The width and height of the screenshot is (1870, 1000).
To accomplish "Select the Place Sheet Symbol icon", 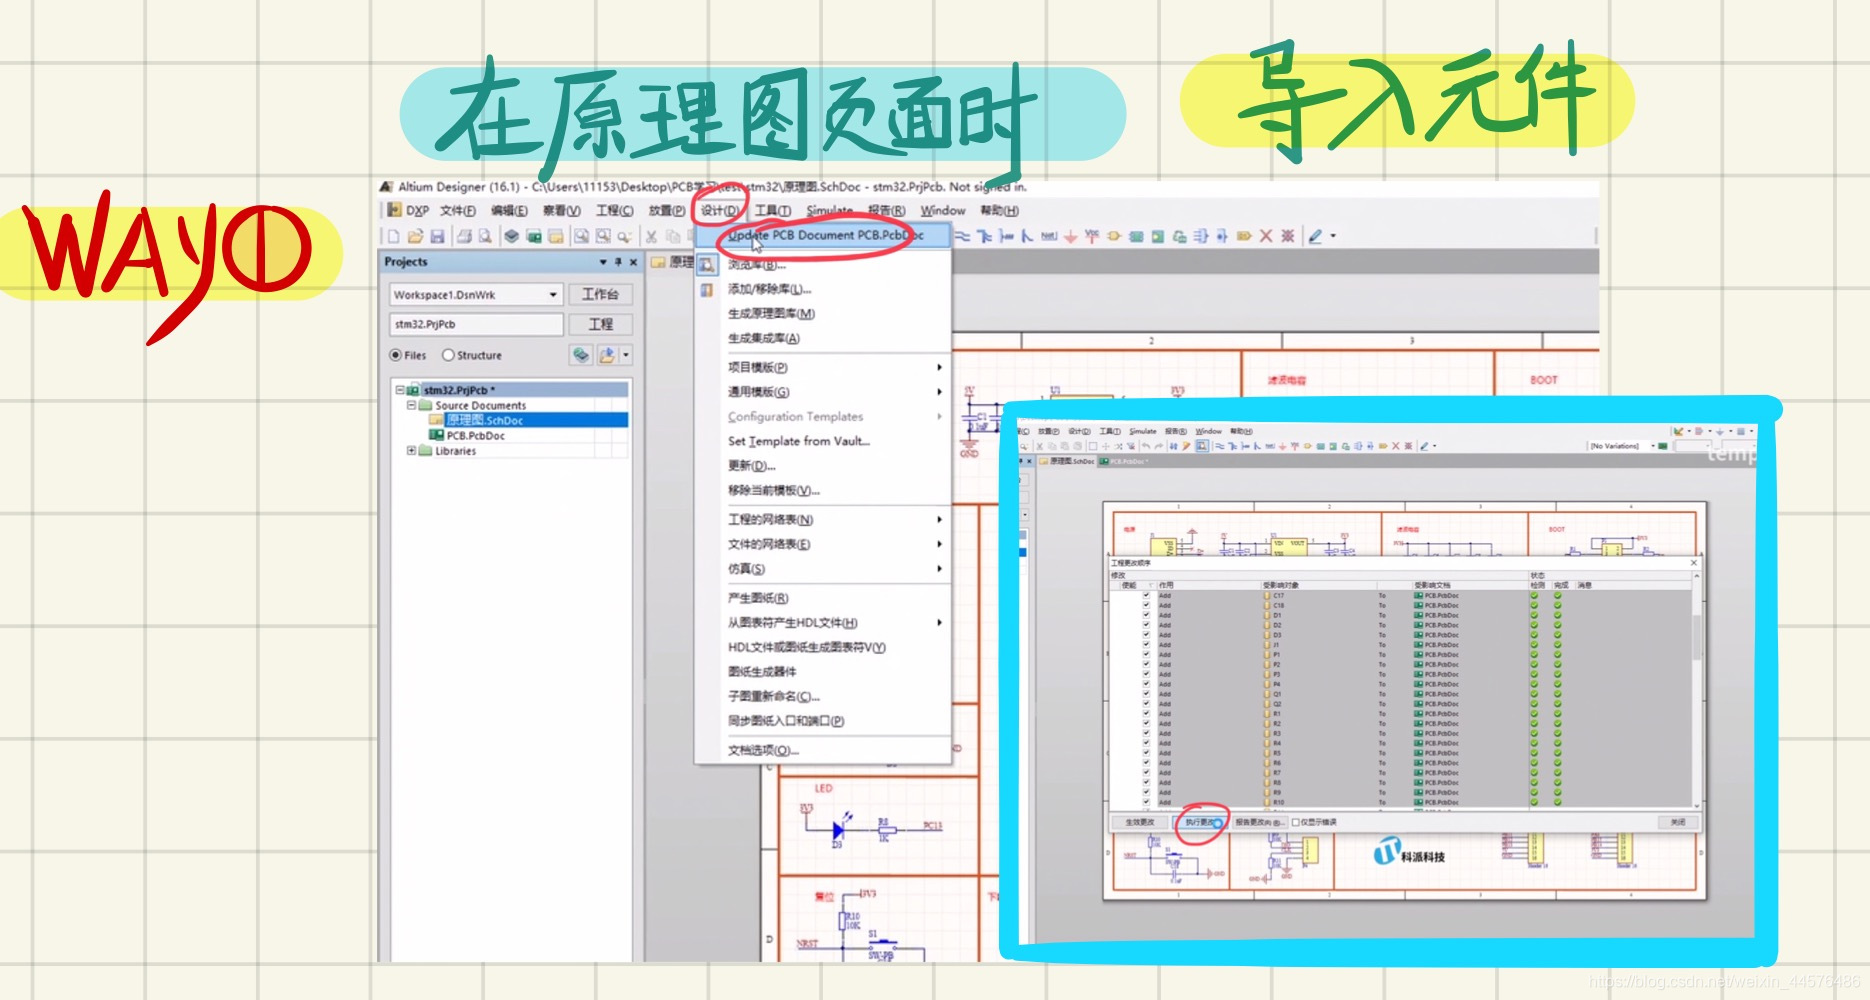I will [1136, 236].
